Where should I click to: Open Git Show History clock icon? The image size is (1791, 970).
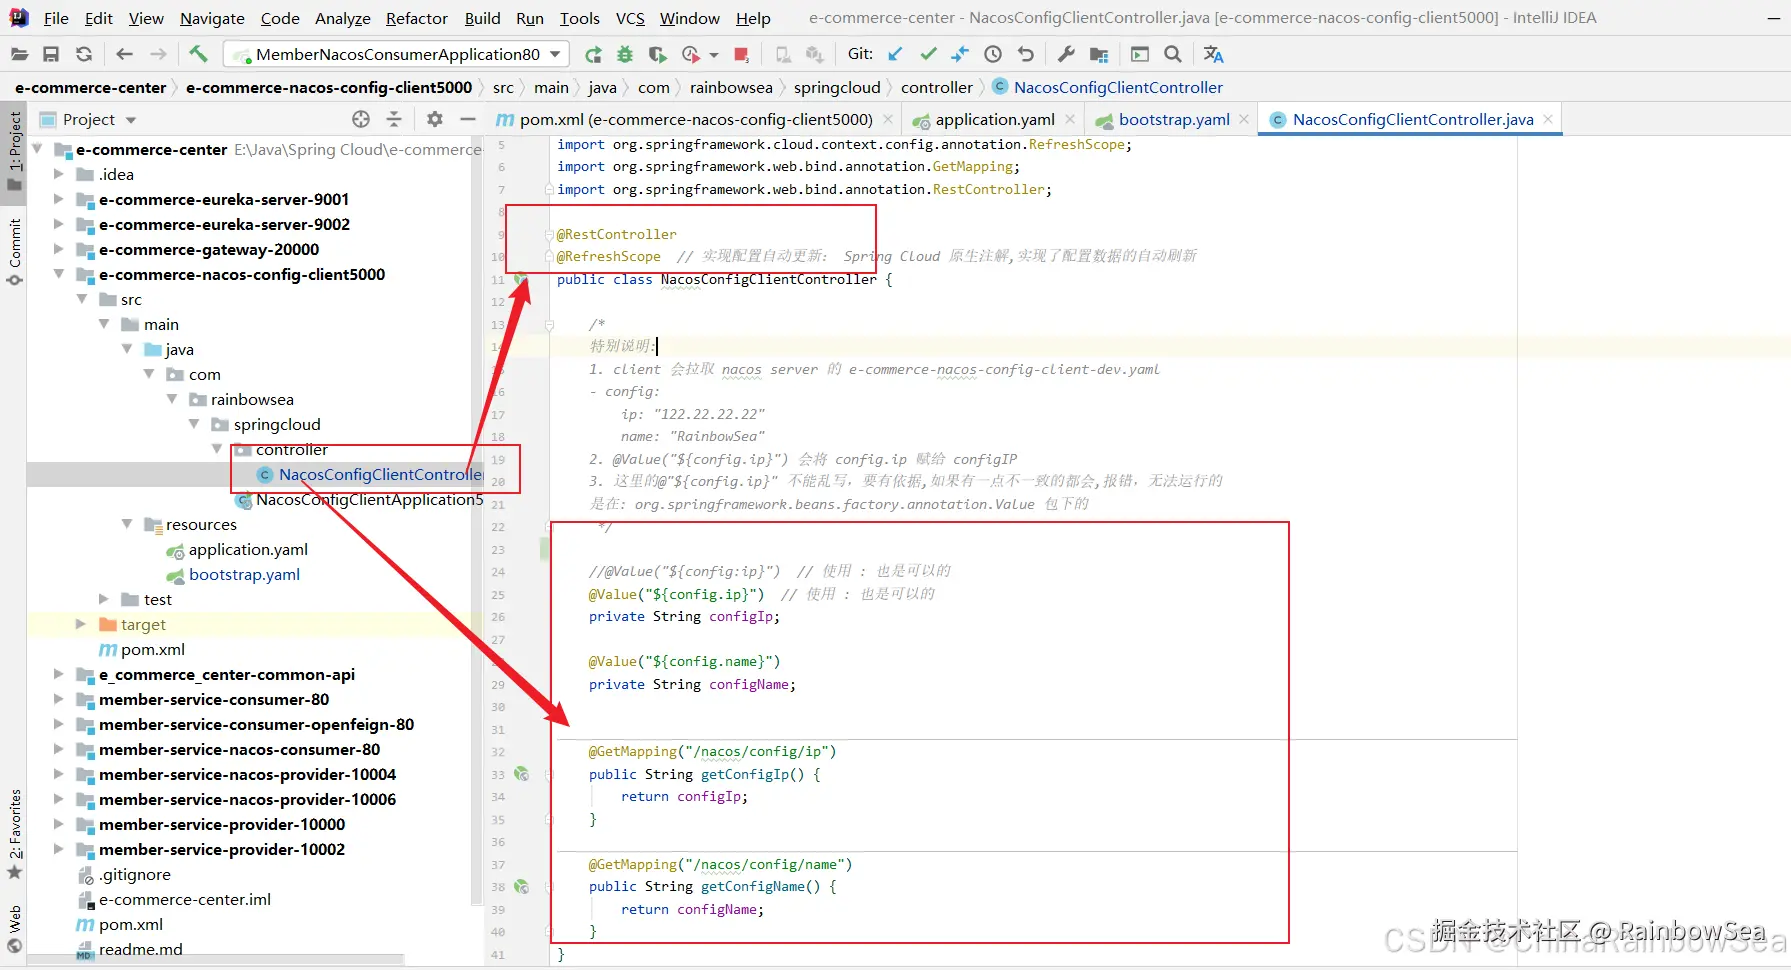click(x=992, y=54)
